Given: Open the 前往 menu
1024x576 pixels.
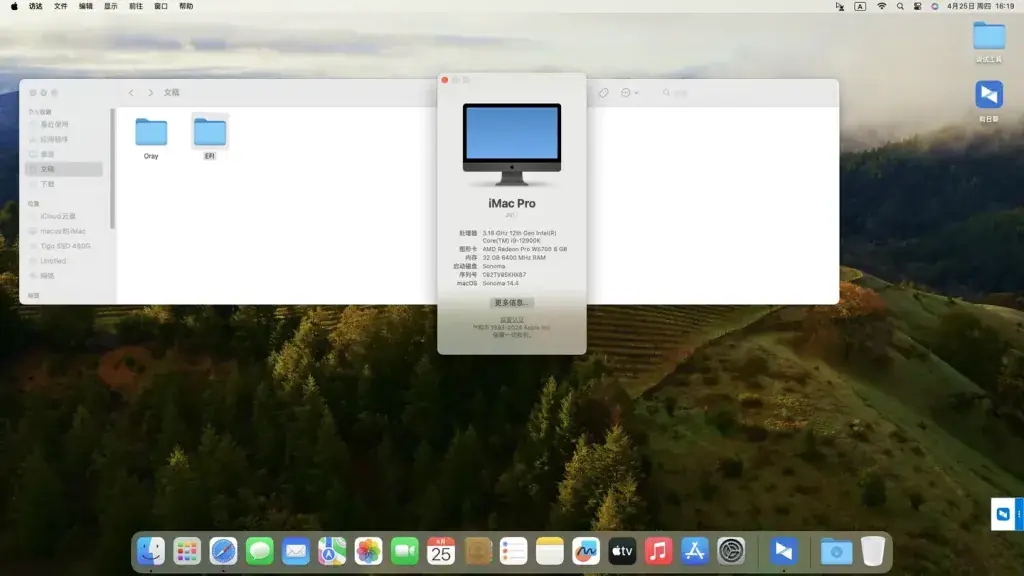Looking at the screenshot, I should tap(136, 6).
